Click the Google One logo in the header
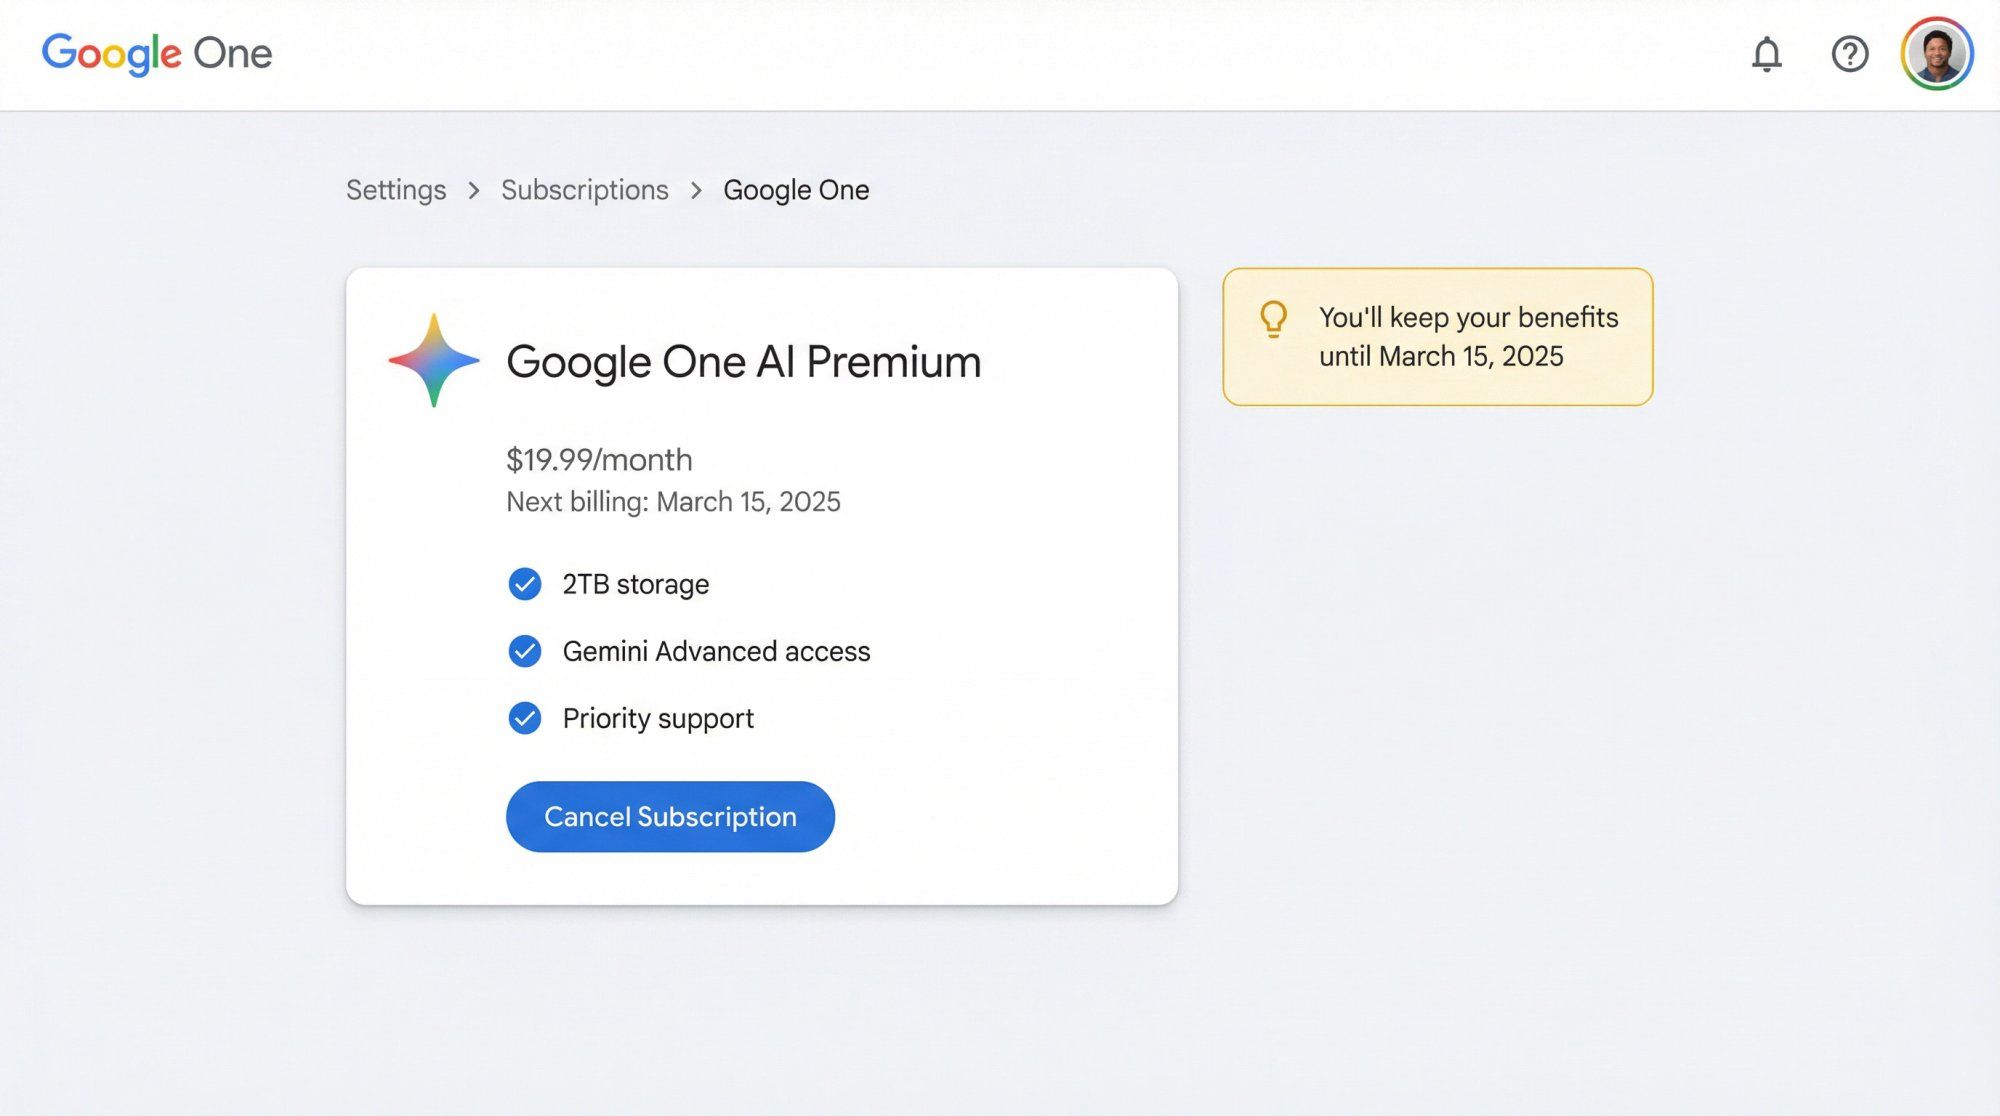Image resolution: width=2000 pixels, height=1116 pixels. [157, 54]
